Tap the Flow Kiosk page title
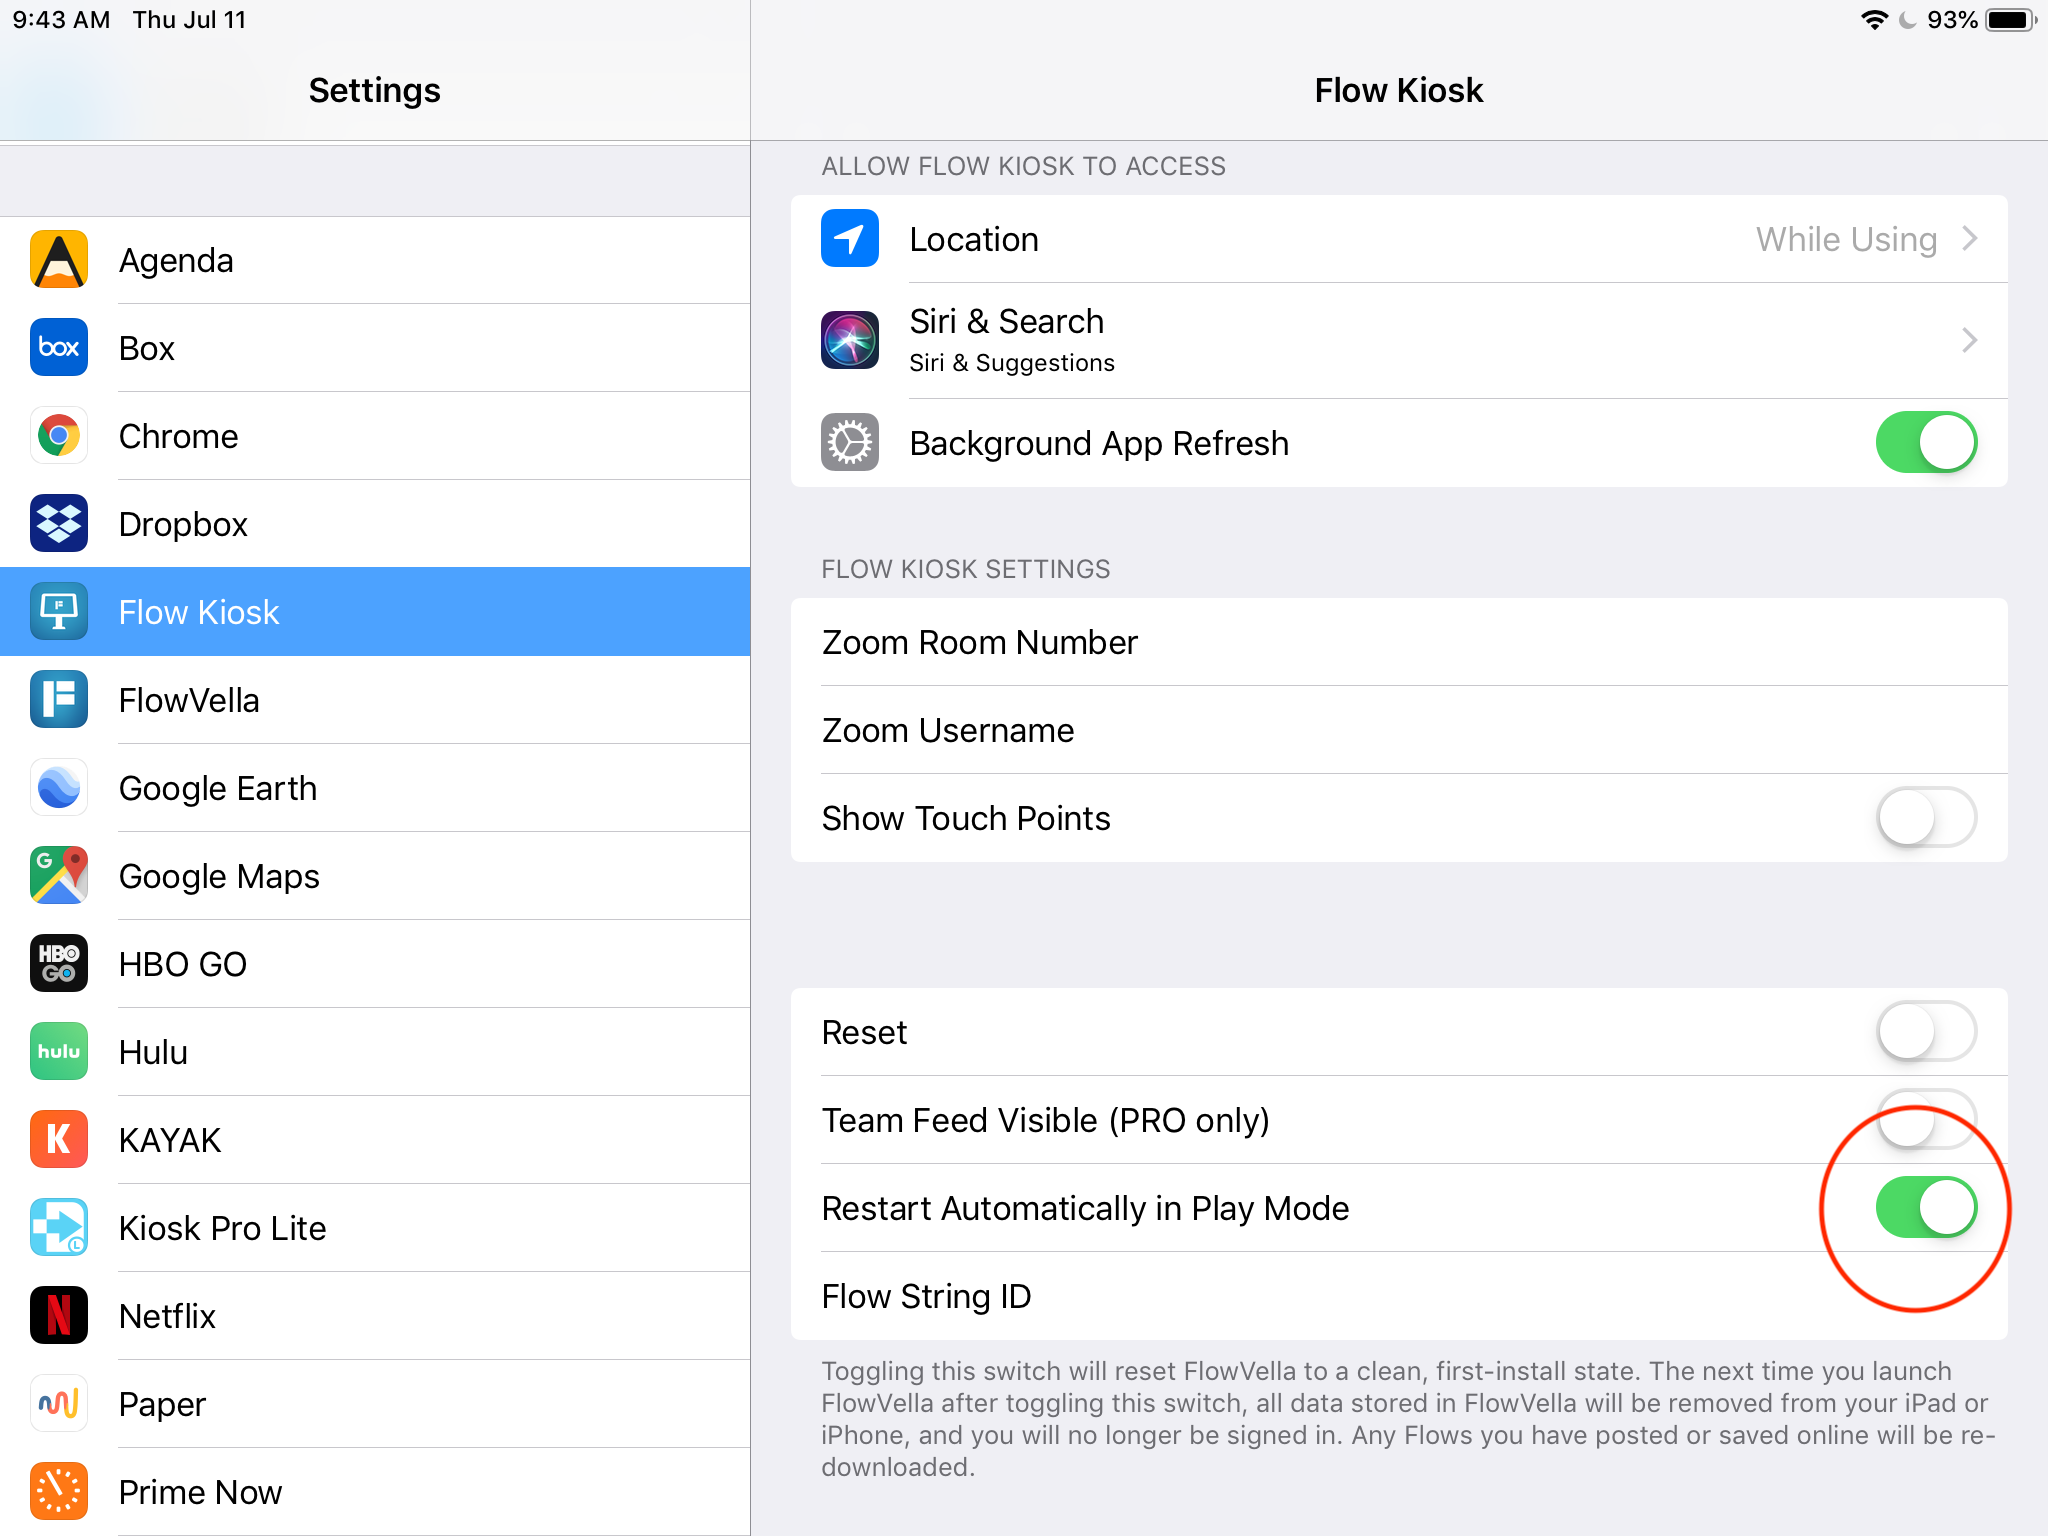 (1398, 90)
